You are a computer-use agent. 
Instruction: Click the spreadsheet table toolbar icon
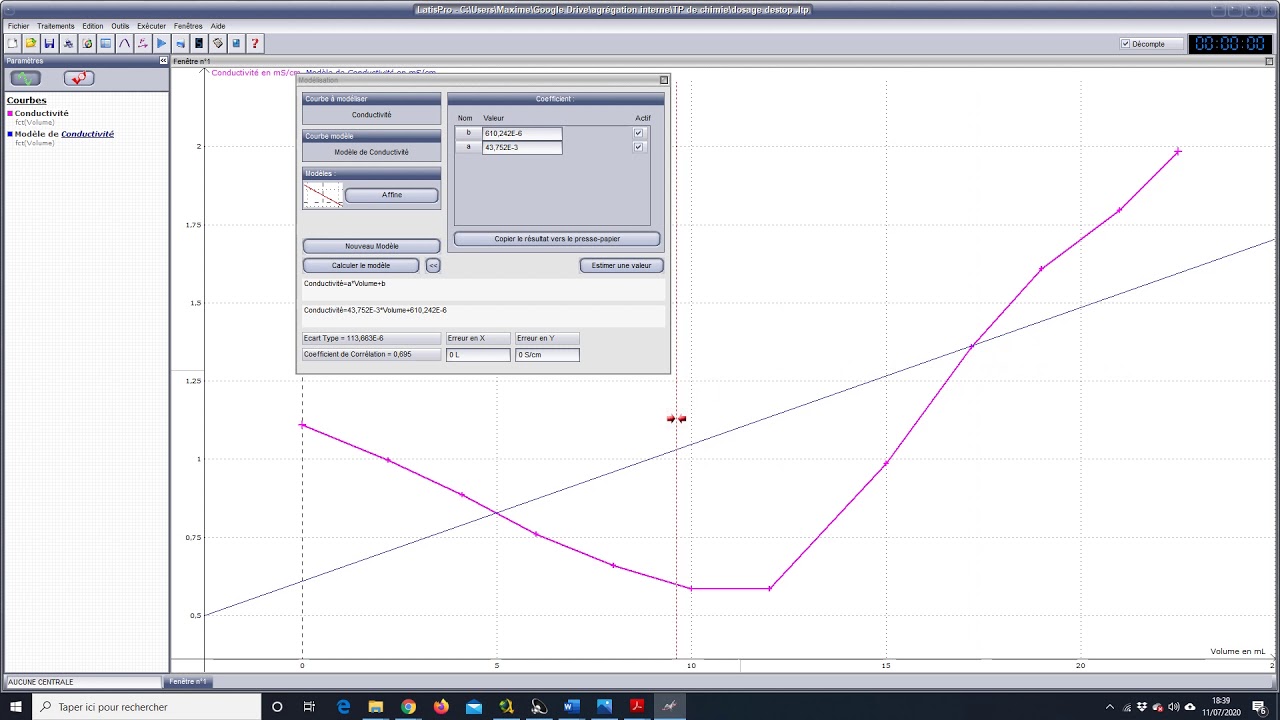click(105, 43)
